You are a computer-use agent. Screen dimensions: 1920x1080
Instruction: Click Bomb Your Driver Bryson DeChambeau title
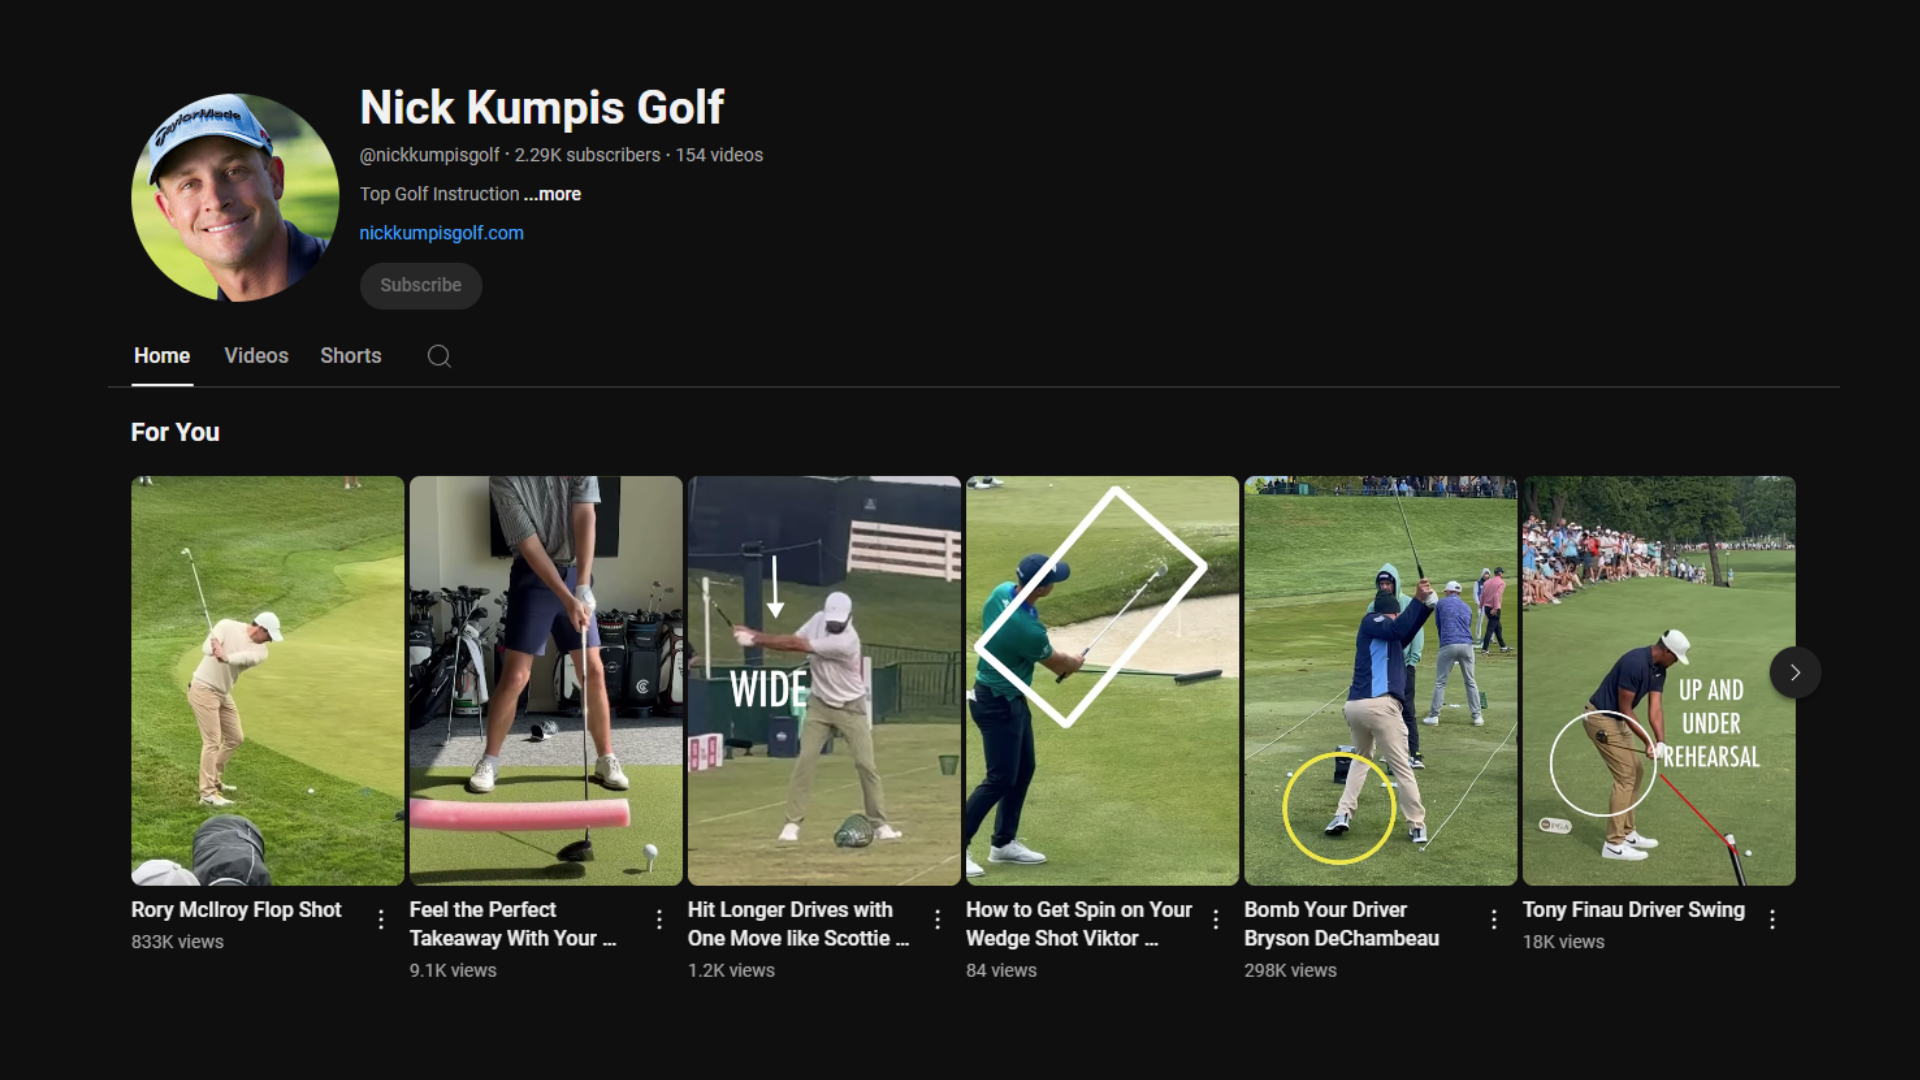pos(1341,924)
